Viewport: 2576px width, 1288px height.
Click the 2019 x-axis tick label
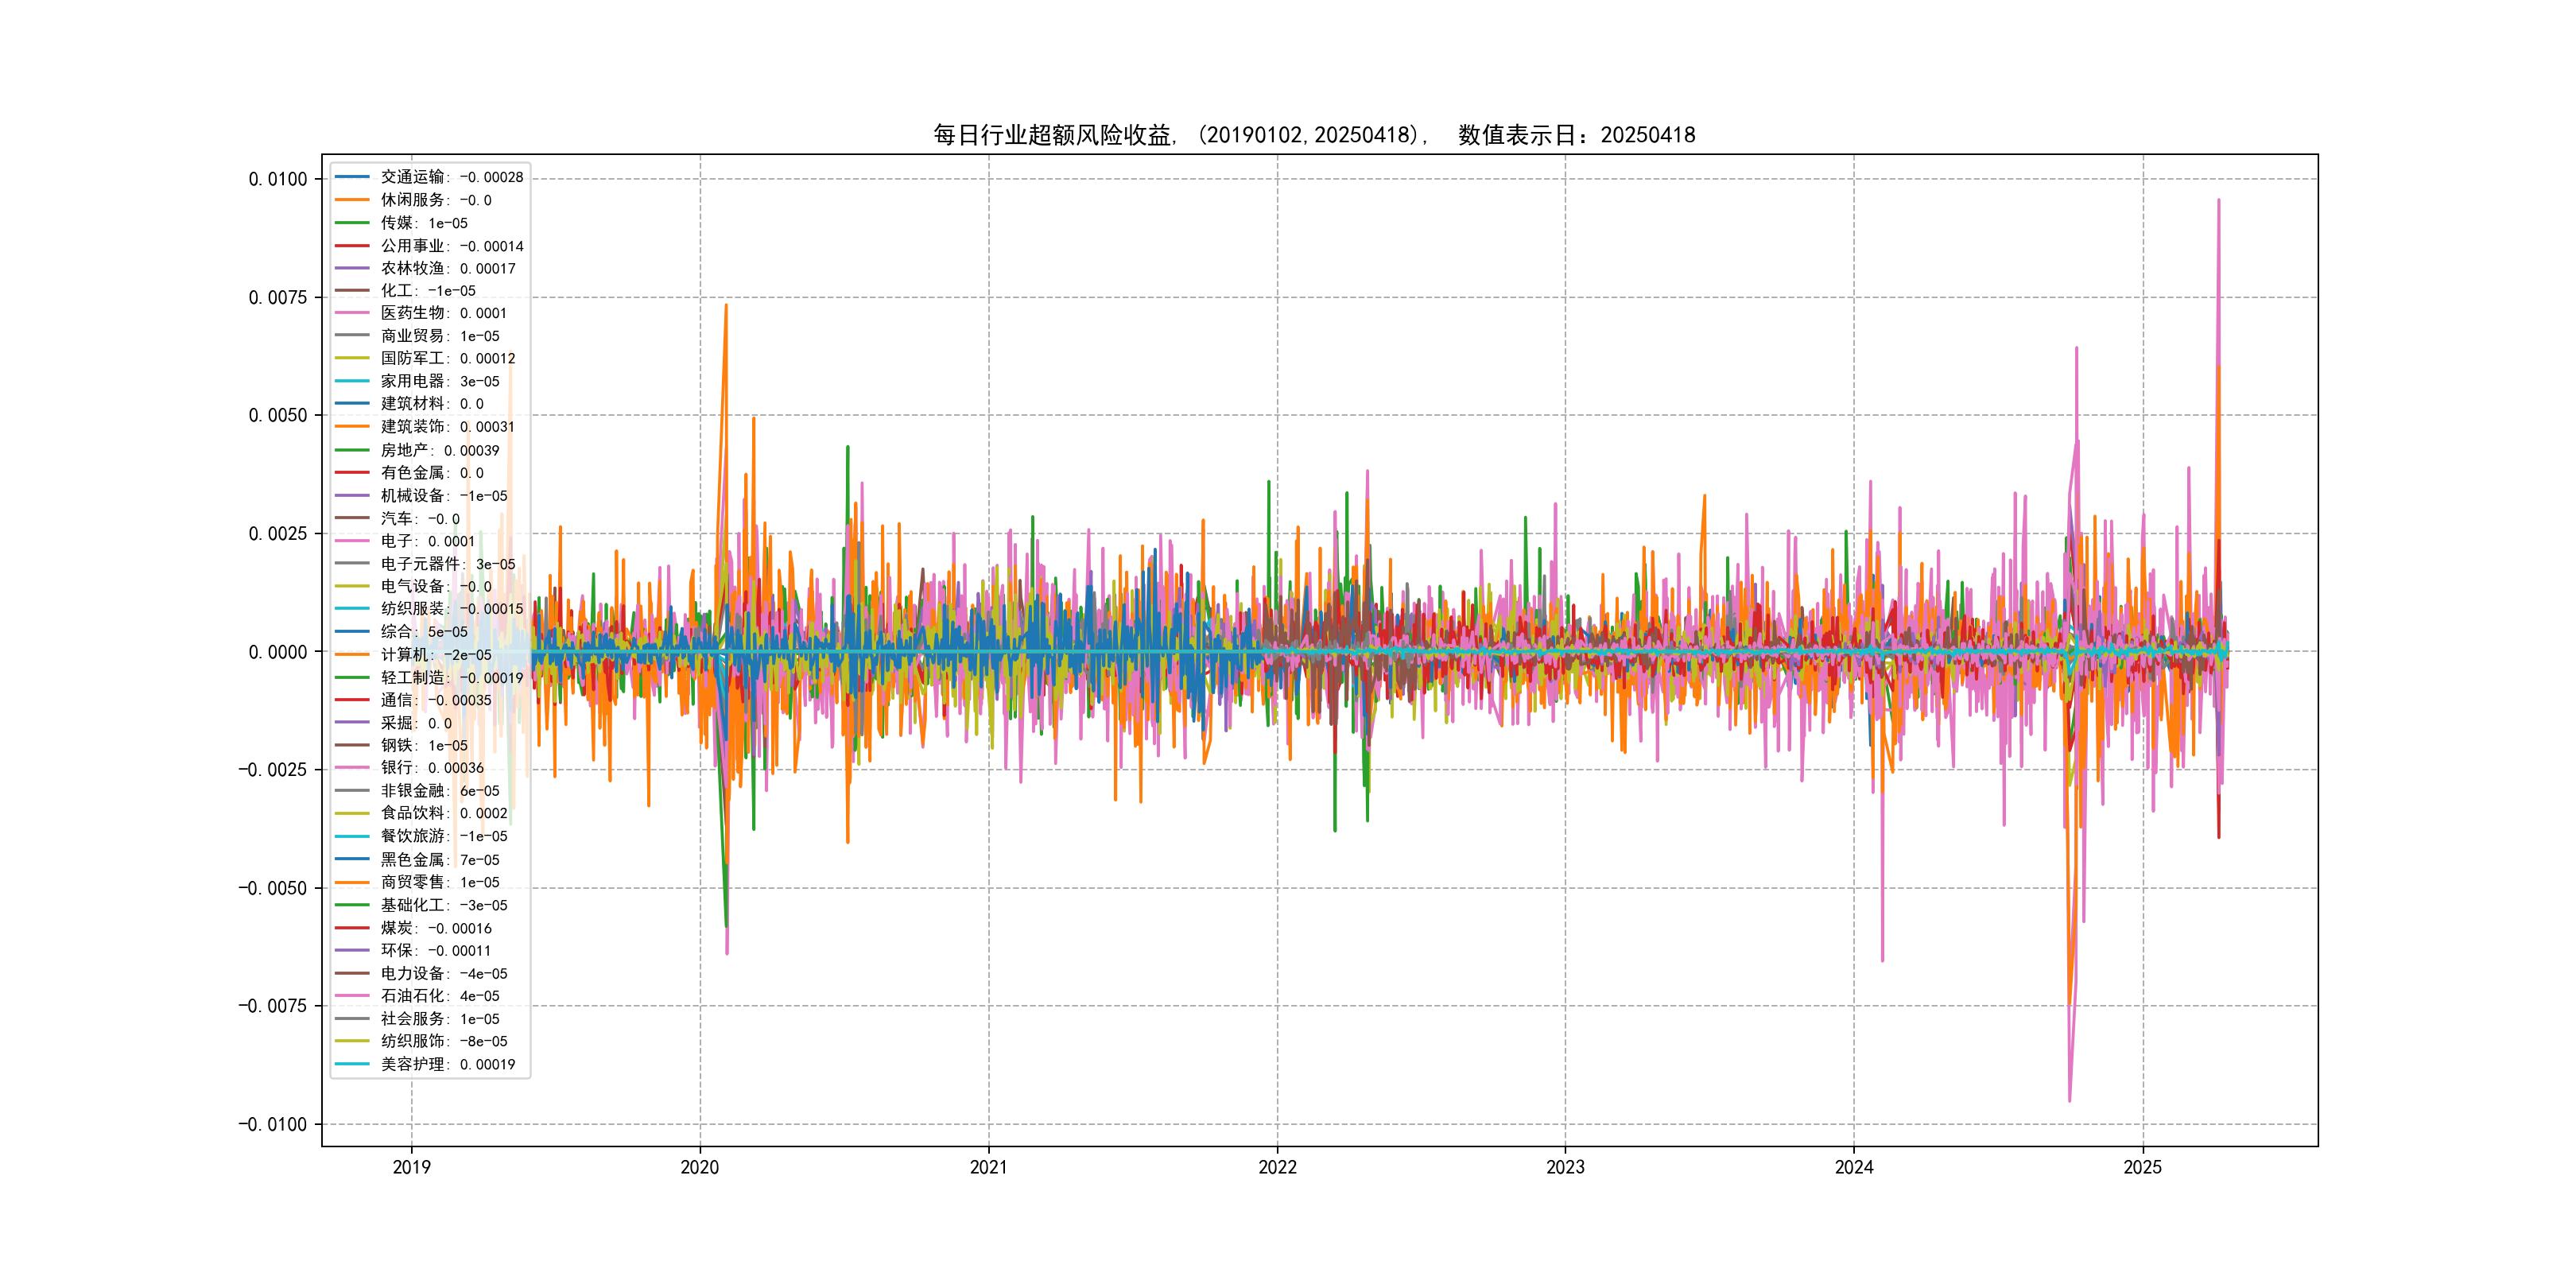tap(411, 1167)
